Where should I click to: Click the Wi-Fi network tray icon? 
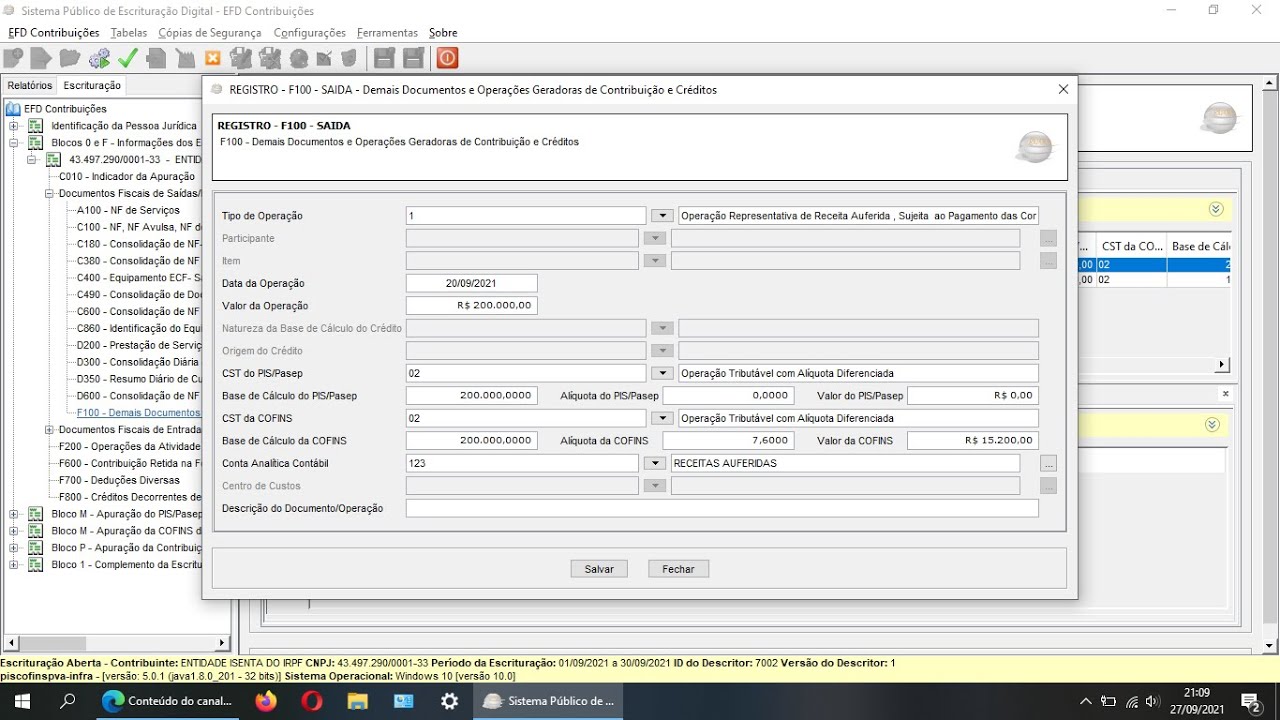coord(1131,701)
